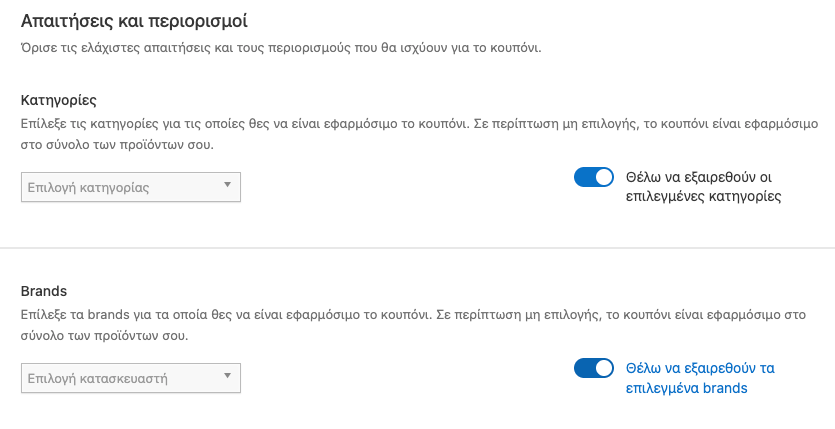Screen dimensions: 835x429
Task: Click the arrow icon in the manufacturer dropdown
Action: coord(227,376)
